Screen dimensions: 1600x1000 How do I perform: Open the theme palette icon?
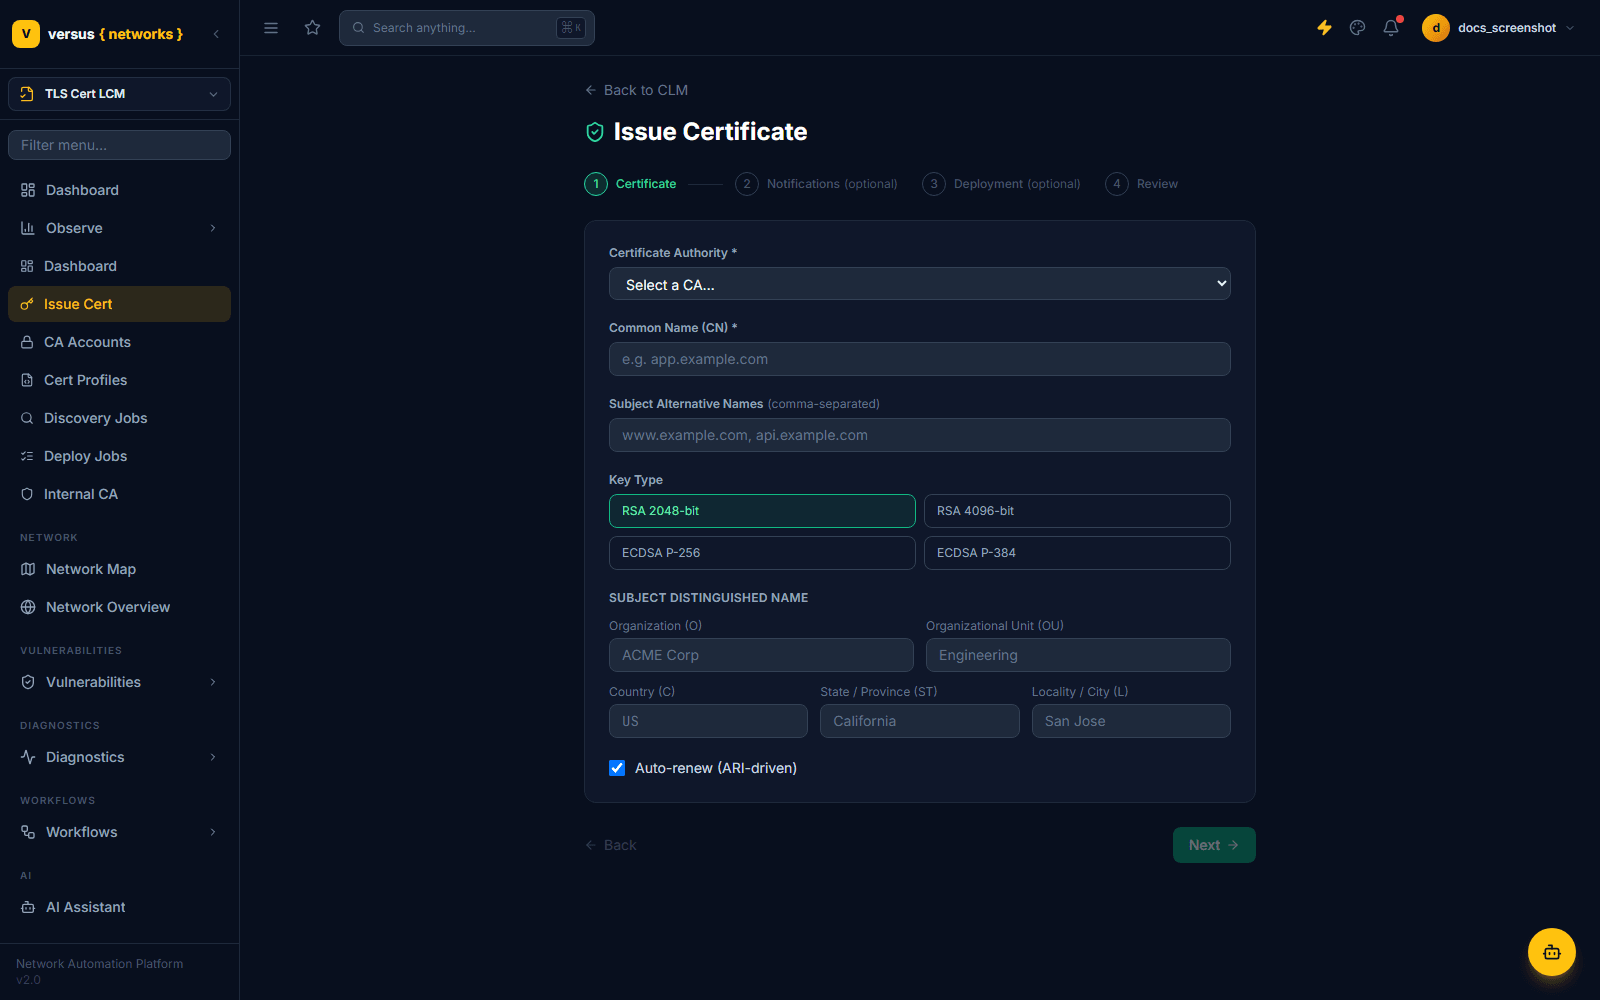coord(1357,28)
